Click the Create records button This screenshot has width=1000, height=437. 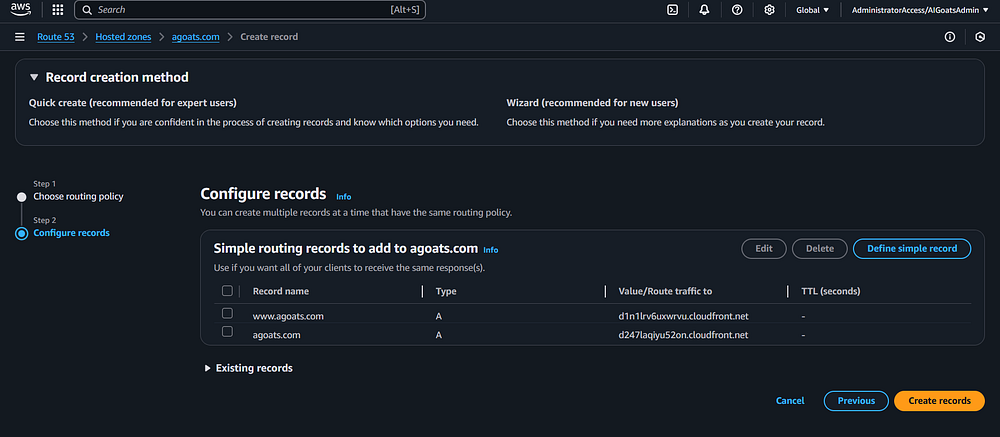pyautogui.click(x=939, y=401)
